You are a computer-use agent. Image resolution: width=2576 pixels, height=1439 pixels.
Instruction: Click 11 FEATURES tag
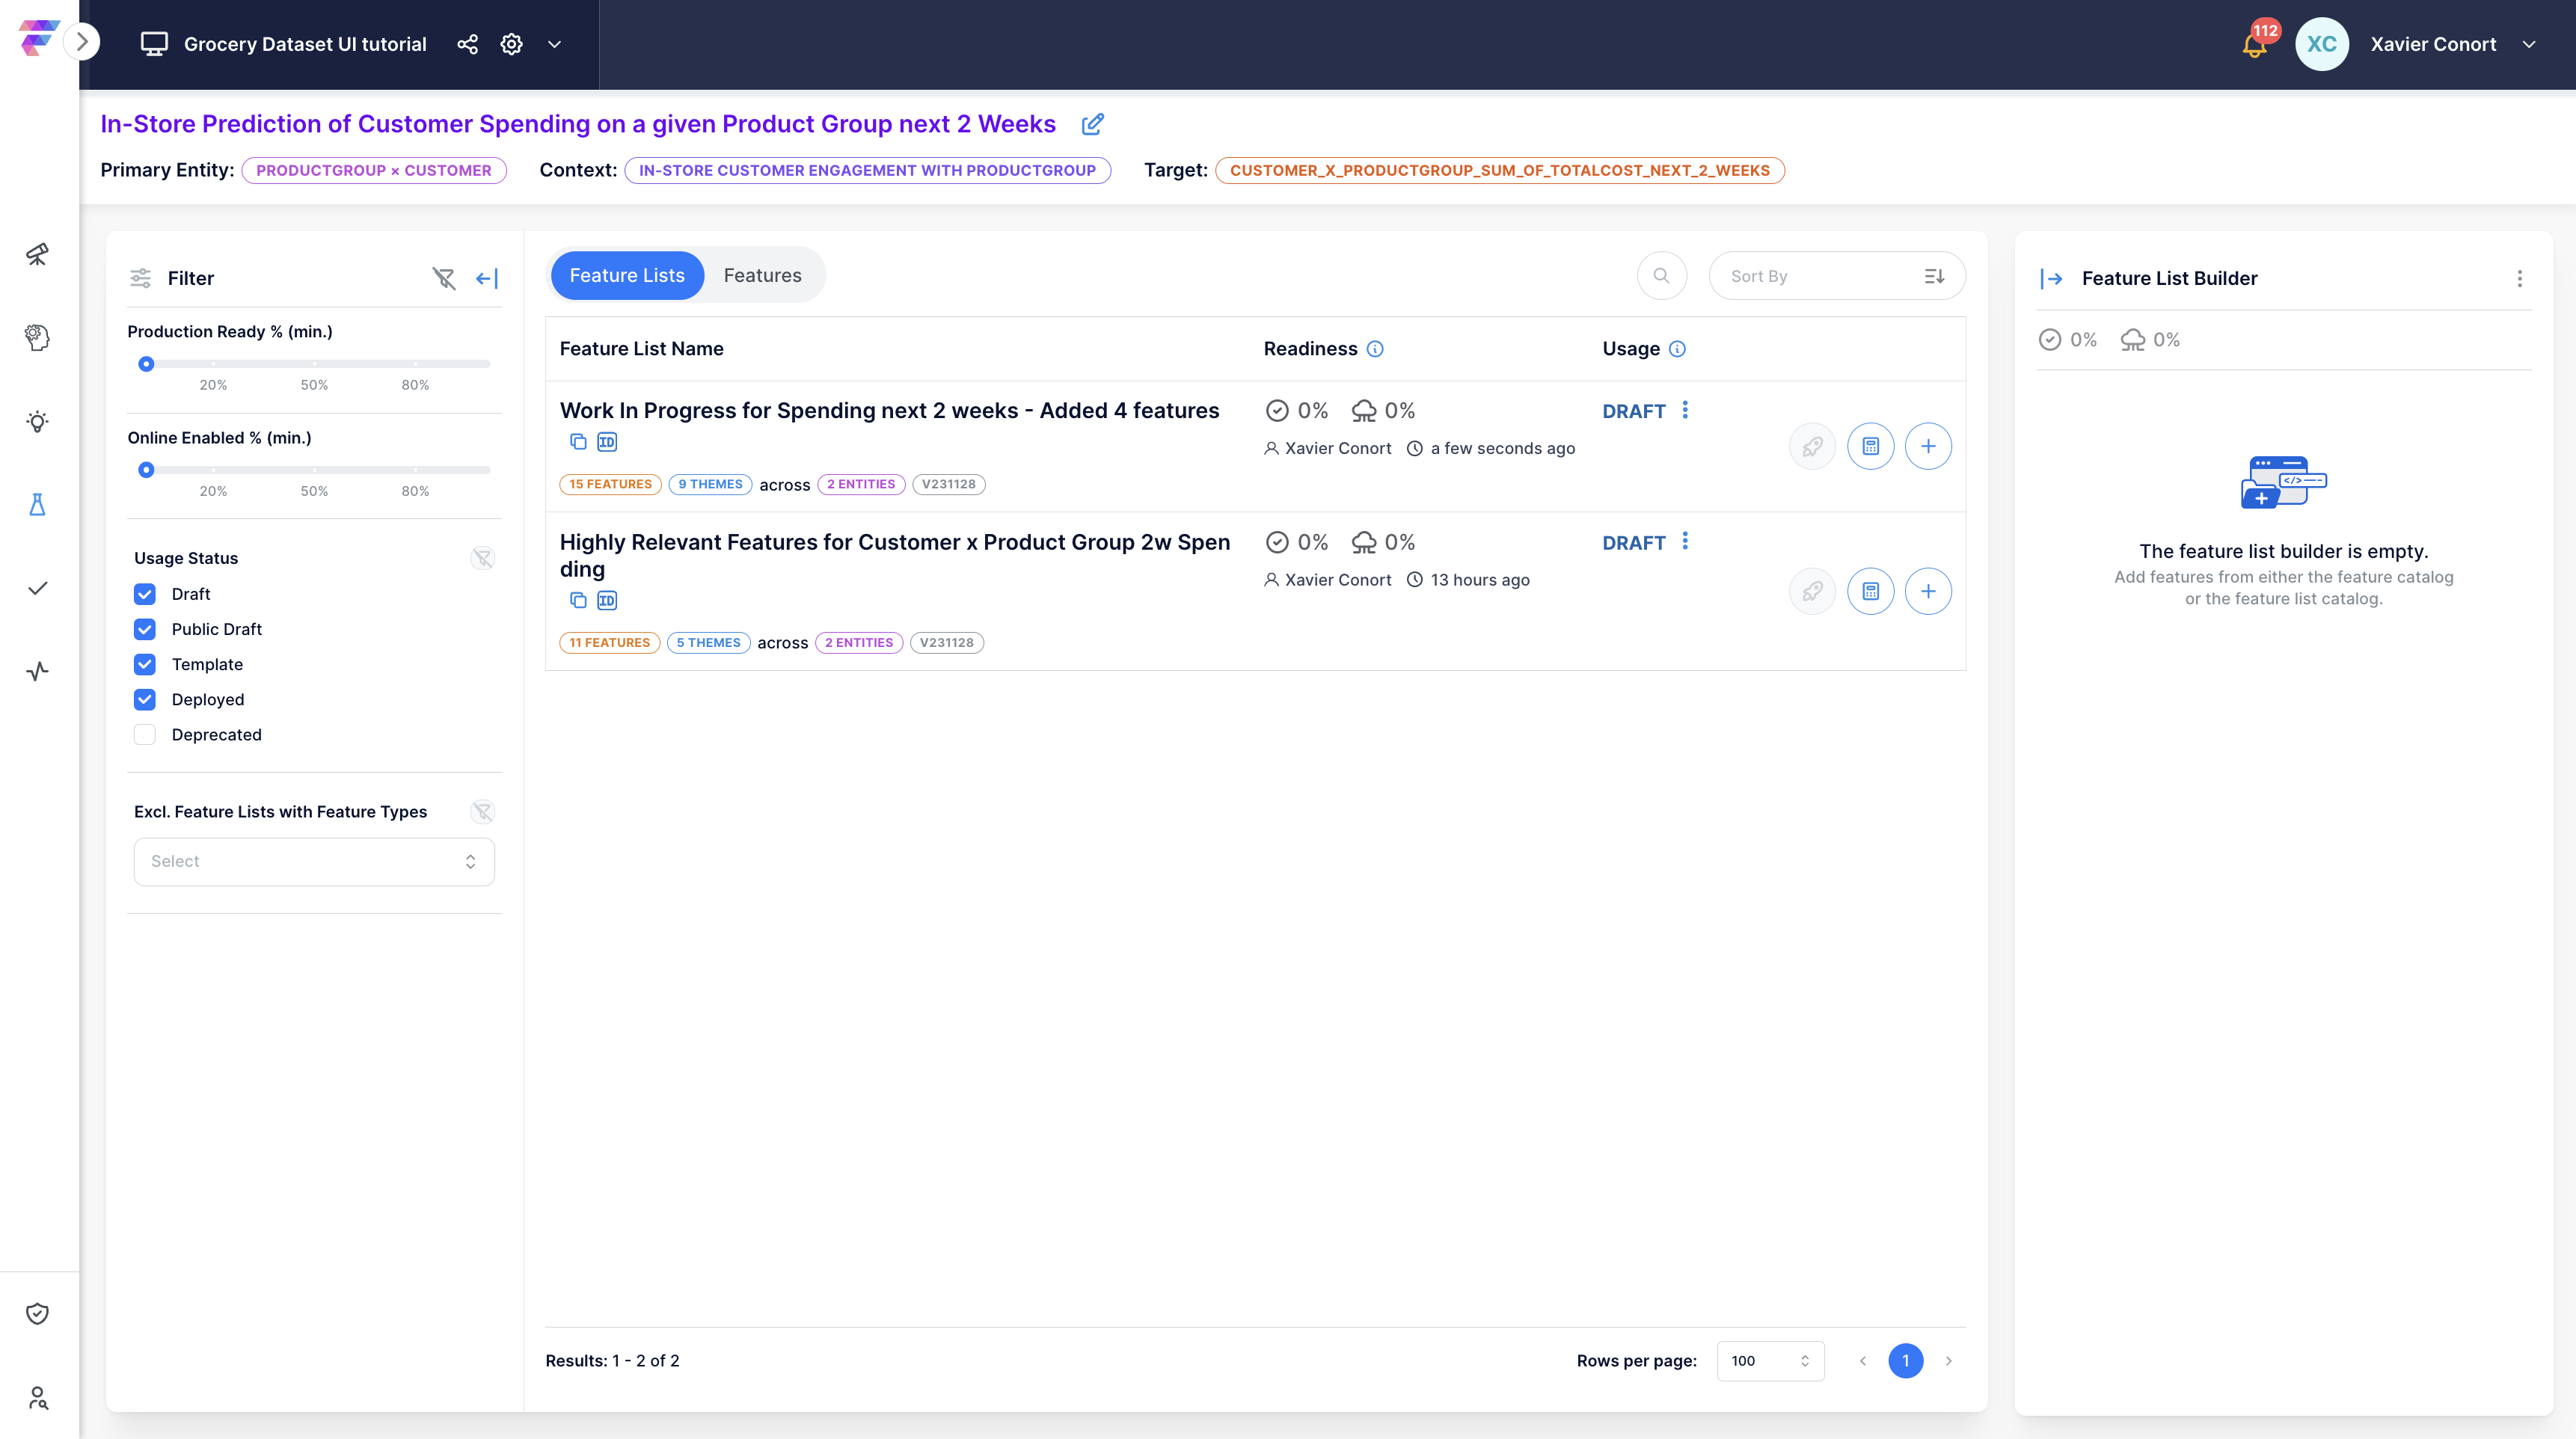pos(609,643)
